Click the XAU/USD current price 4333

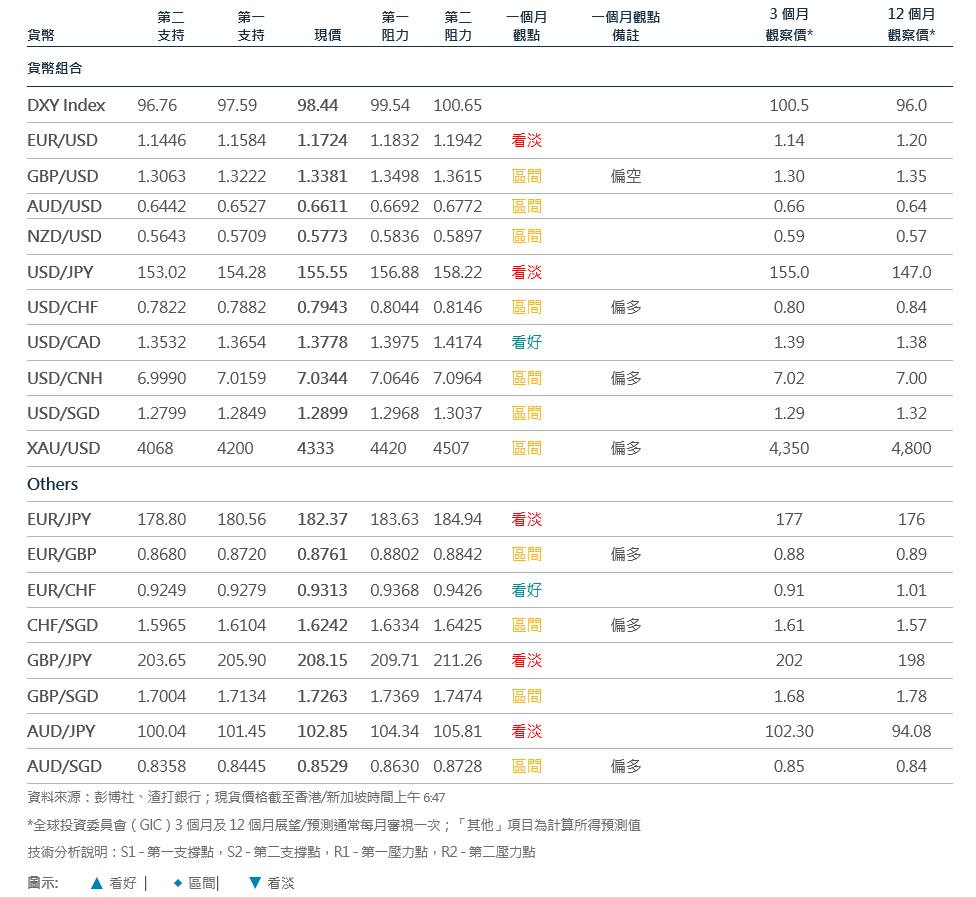(x=315, y=448)
